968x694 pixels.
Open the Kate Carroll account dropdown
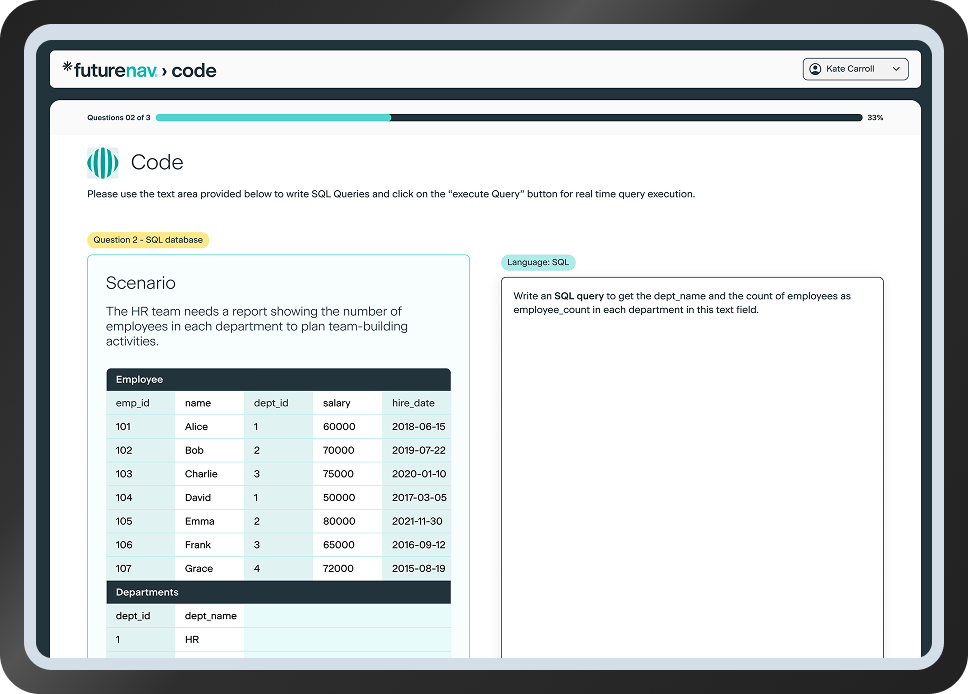point(855,69)
